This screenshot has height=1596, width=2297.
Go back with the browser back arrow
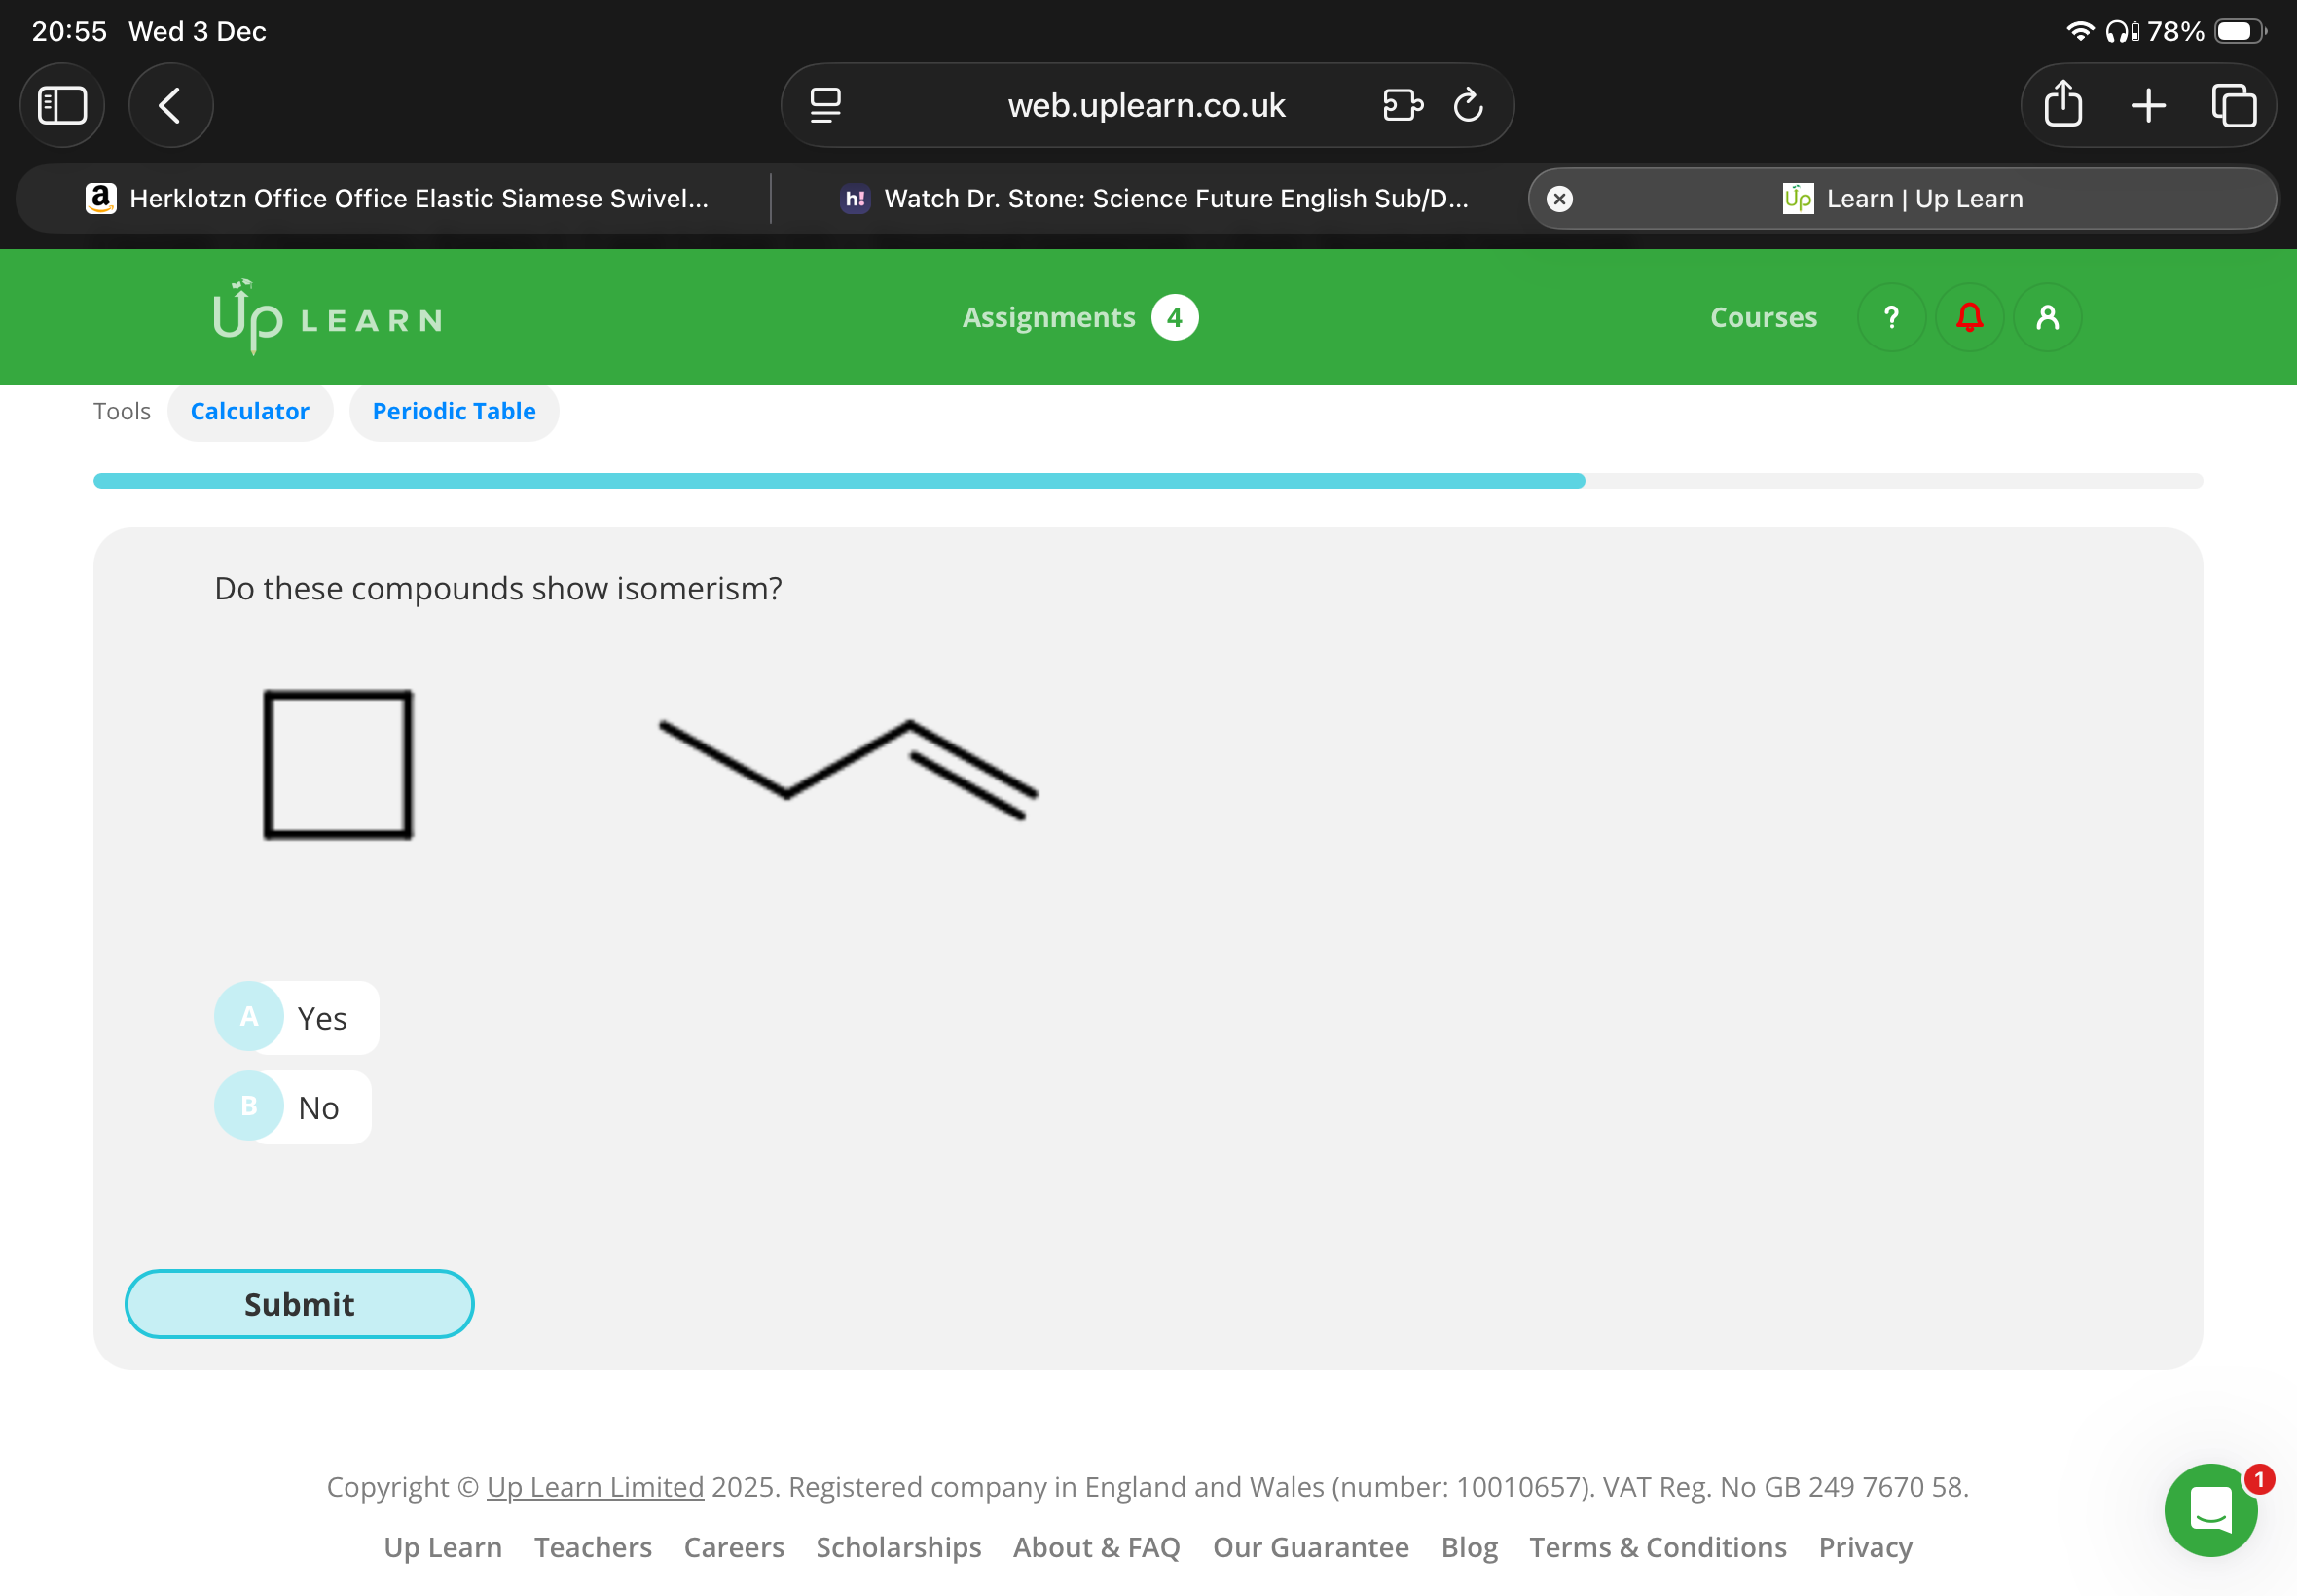click(170, 105)
